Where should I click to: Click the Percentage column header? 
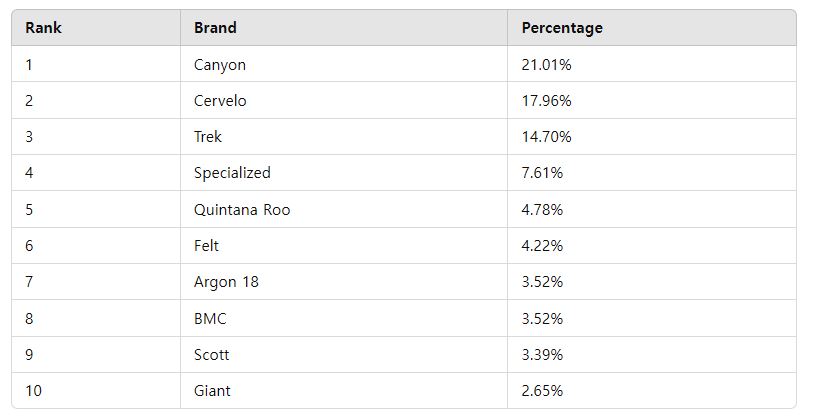[x=562, y=28]
